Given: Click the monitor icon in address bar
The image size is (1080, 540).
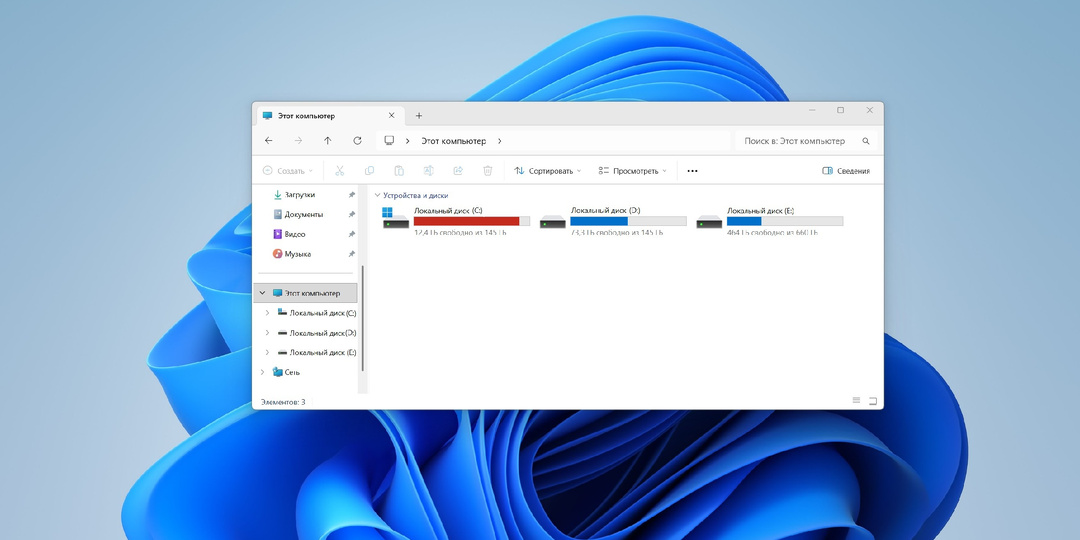Looking at the screenshot, I should tap(389, 141).
